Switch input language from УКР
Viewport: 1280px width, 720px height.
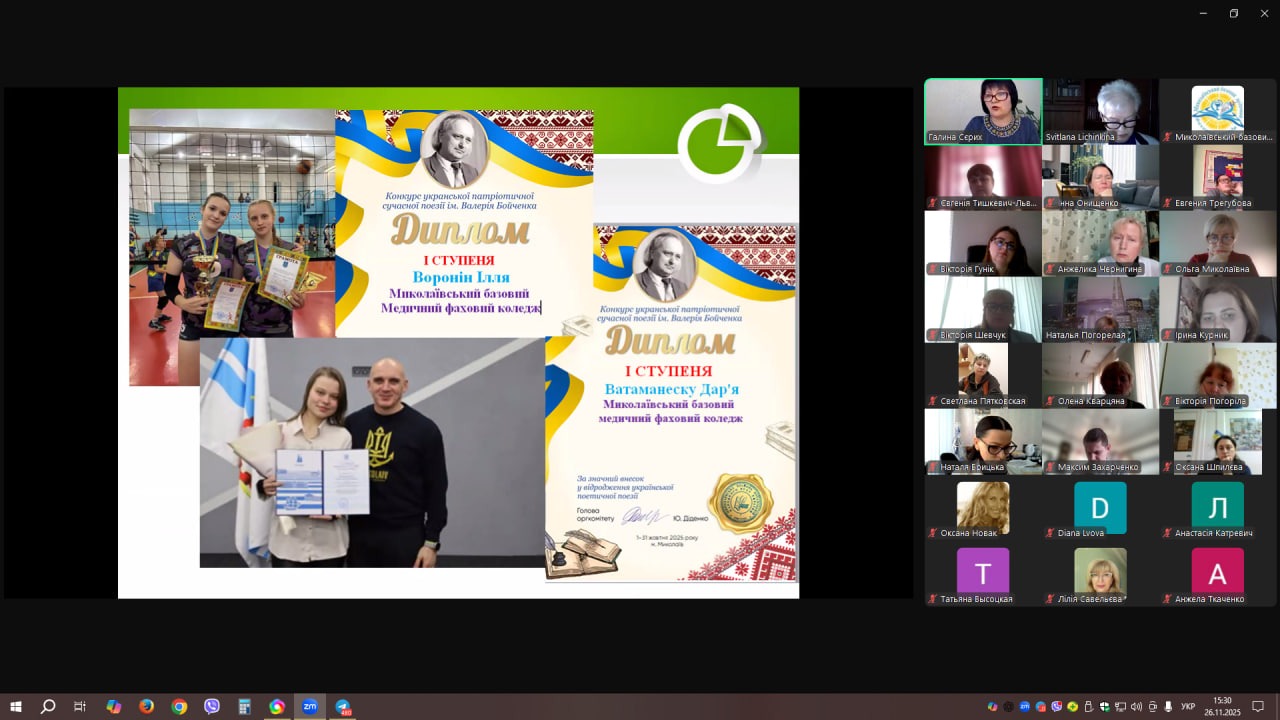[1188, 707]
